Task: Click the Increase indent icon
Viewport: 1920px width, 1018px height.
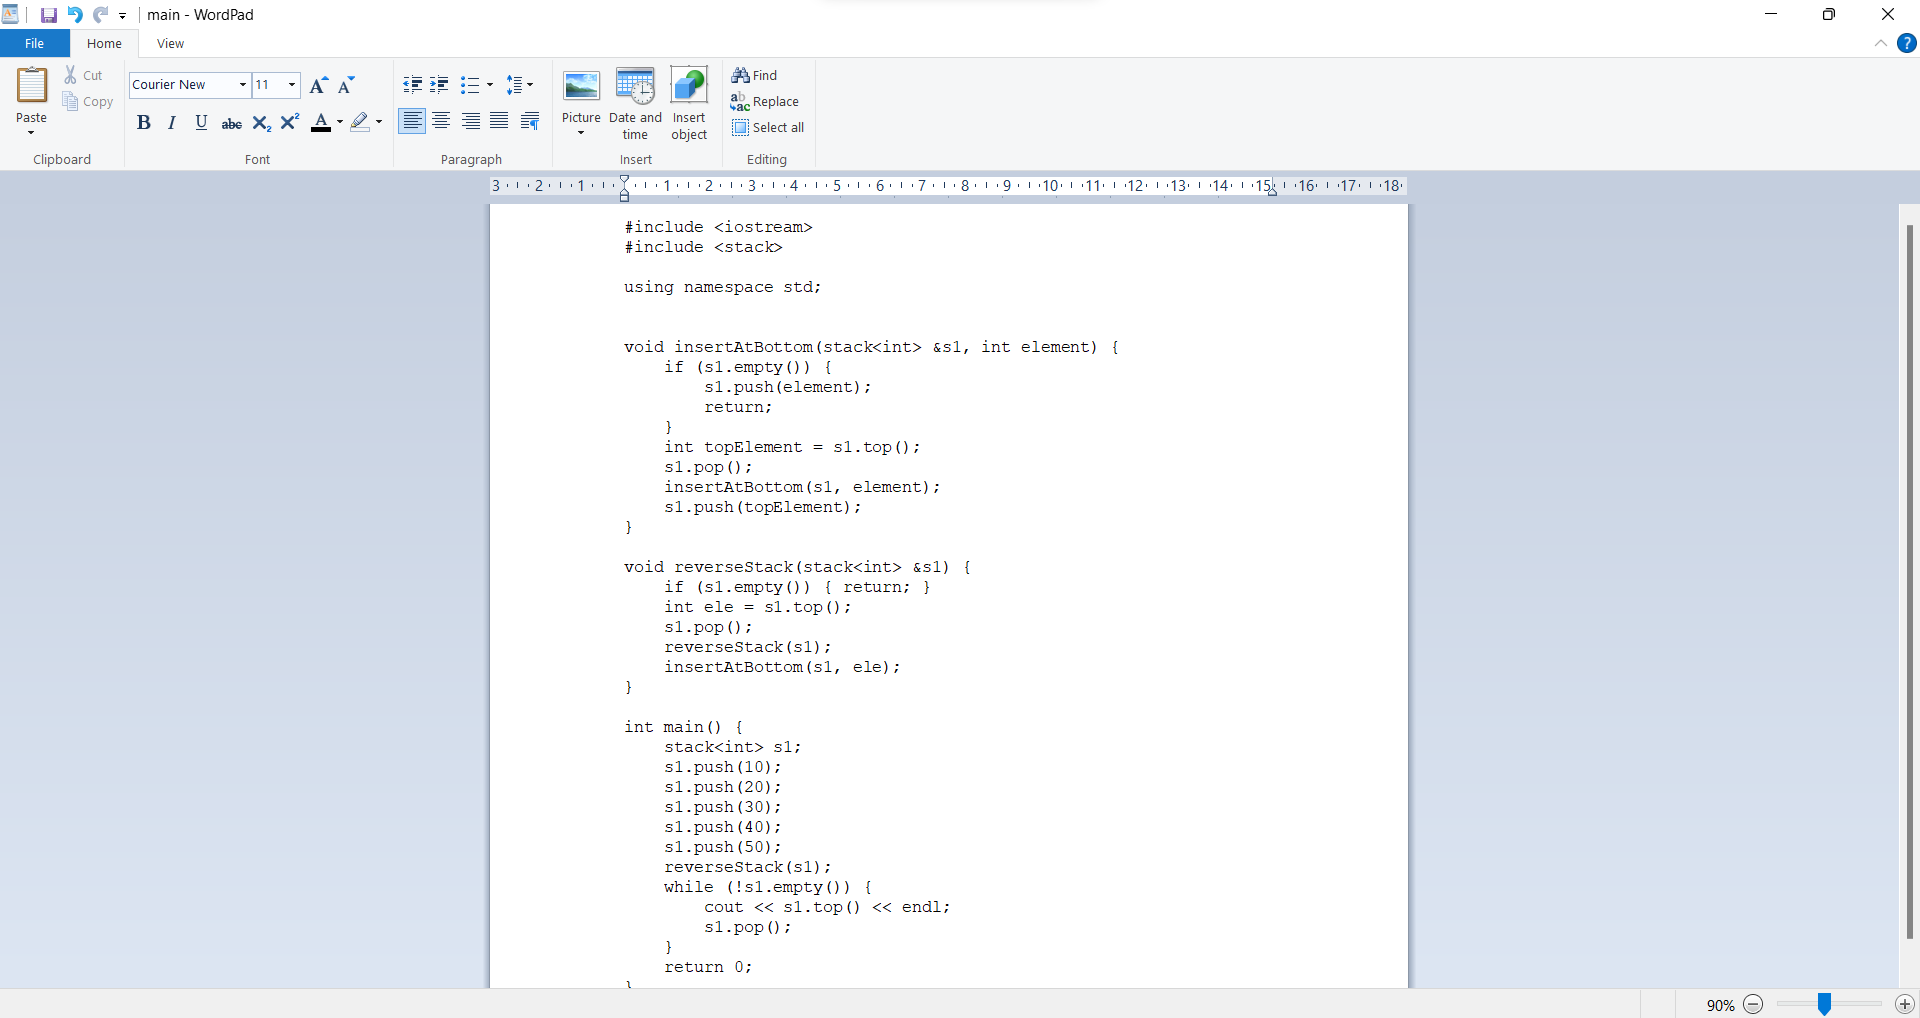Action: 439,85
